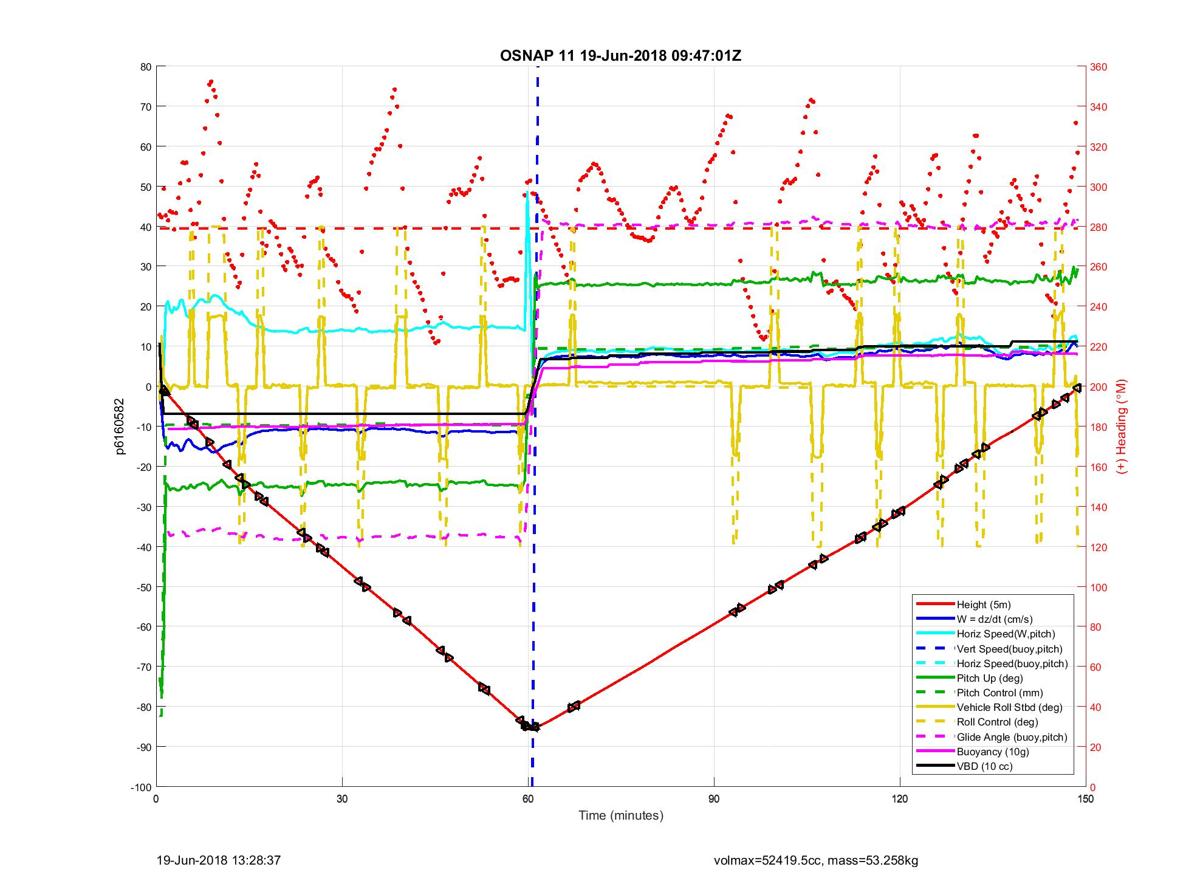
Task: Click the red line sample beside 'Height (5m)'
Action: click(935, 604)
